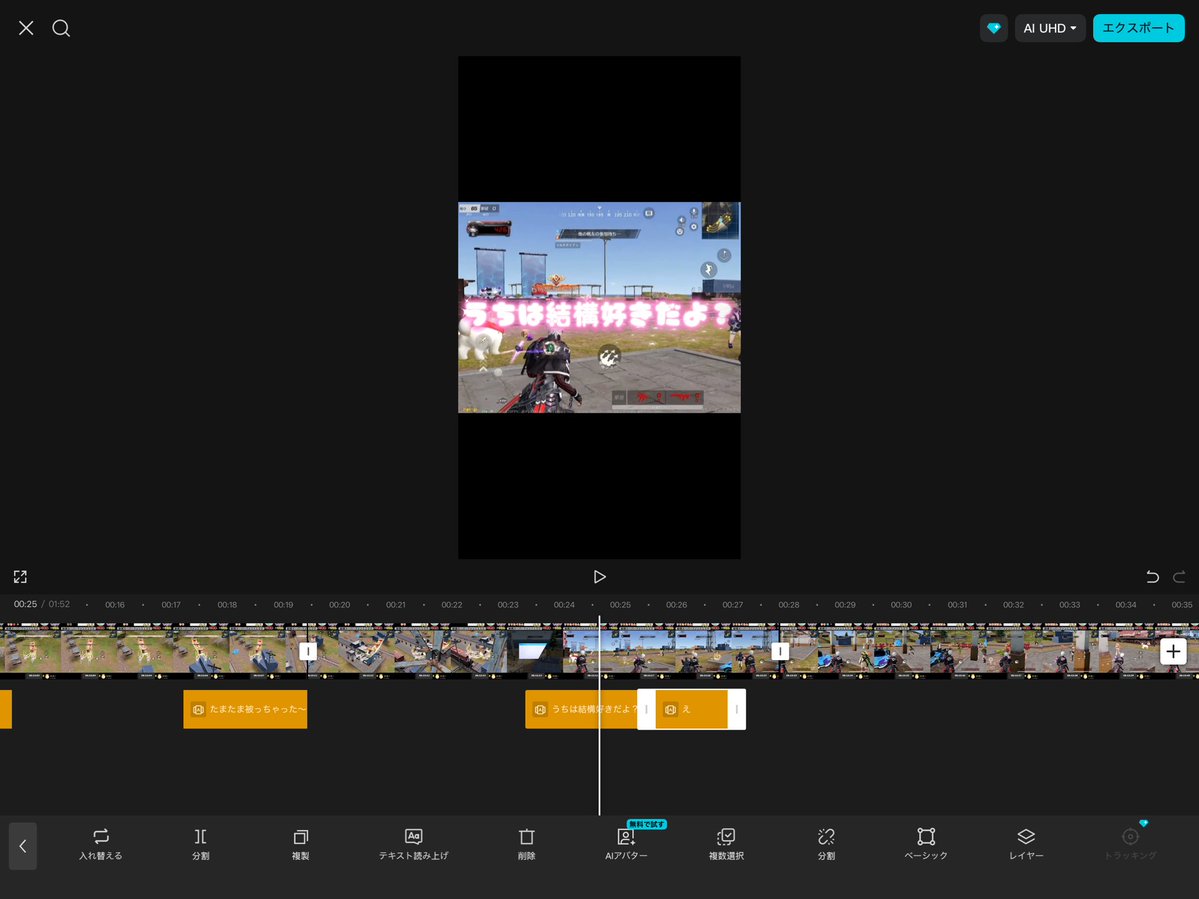This screenshot has width=1199, height=899.
Task: Tap the transition marker near 00:28
Action: [x=780, y=651]
